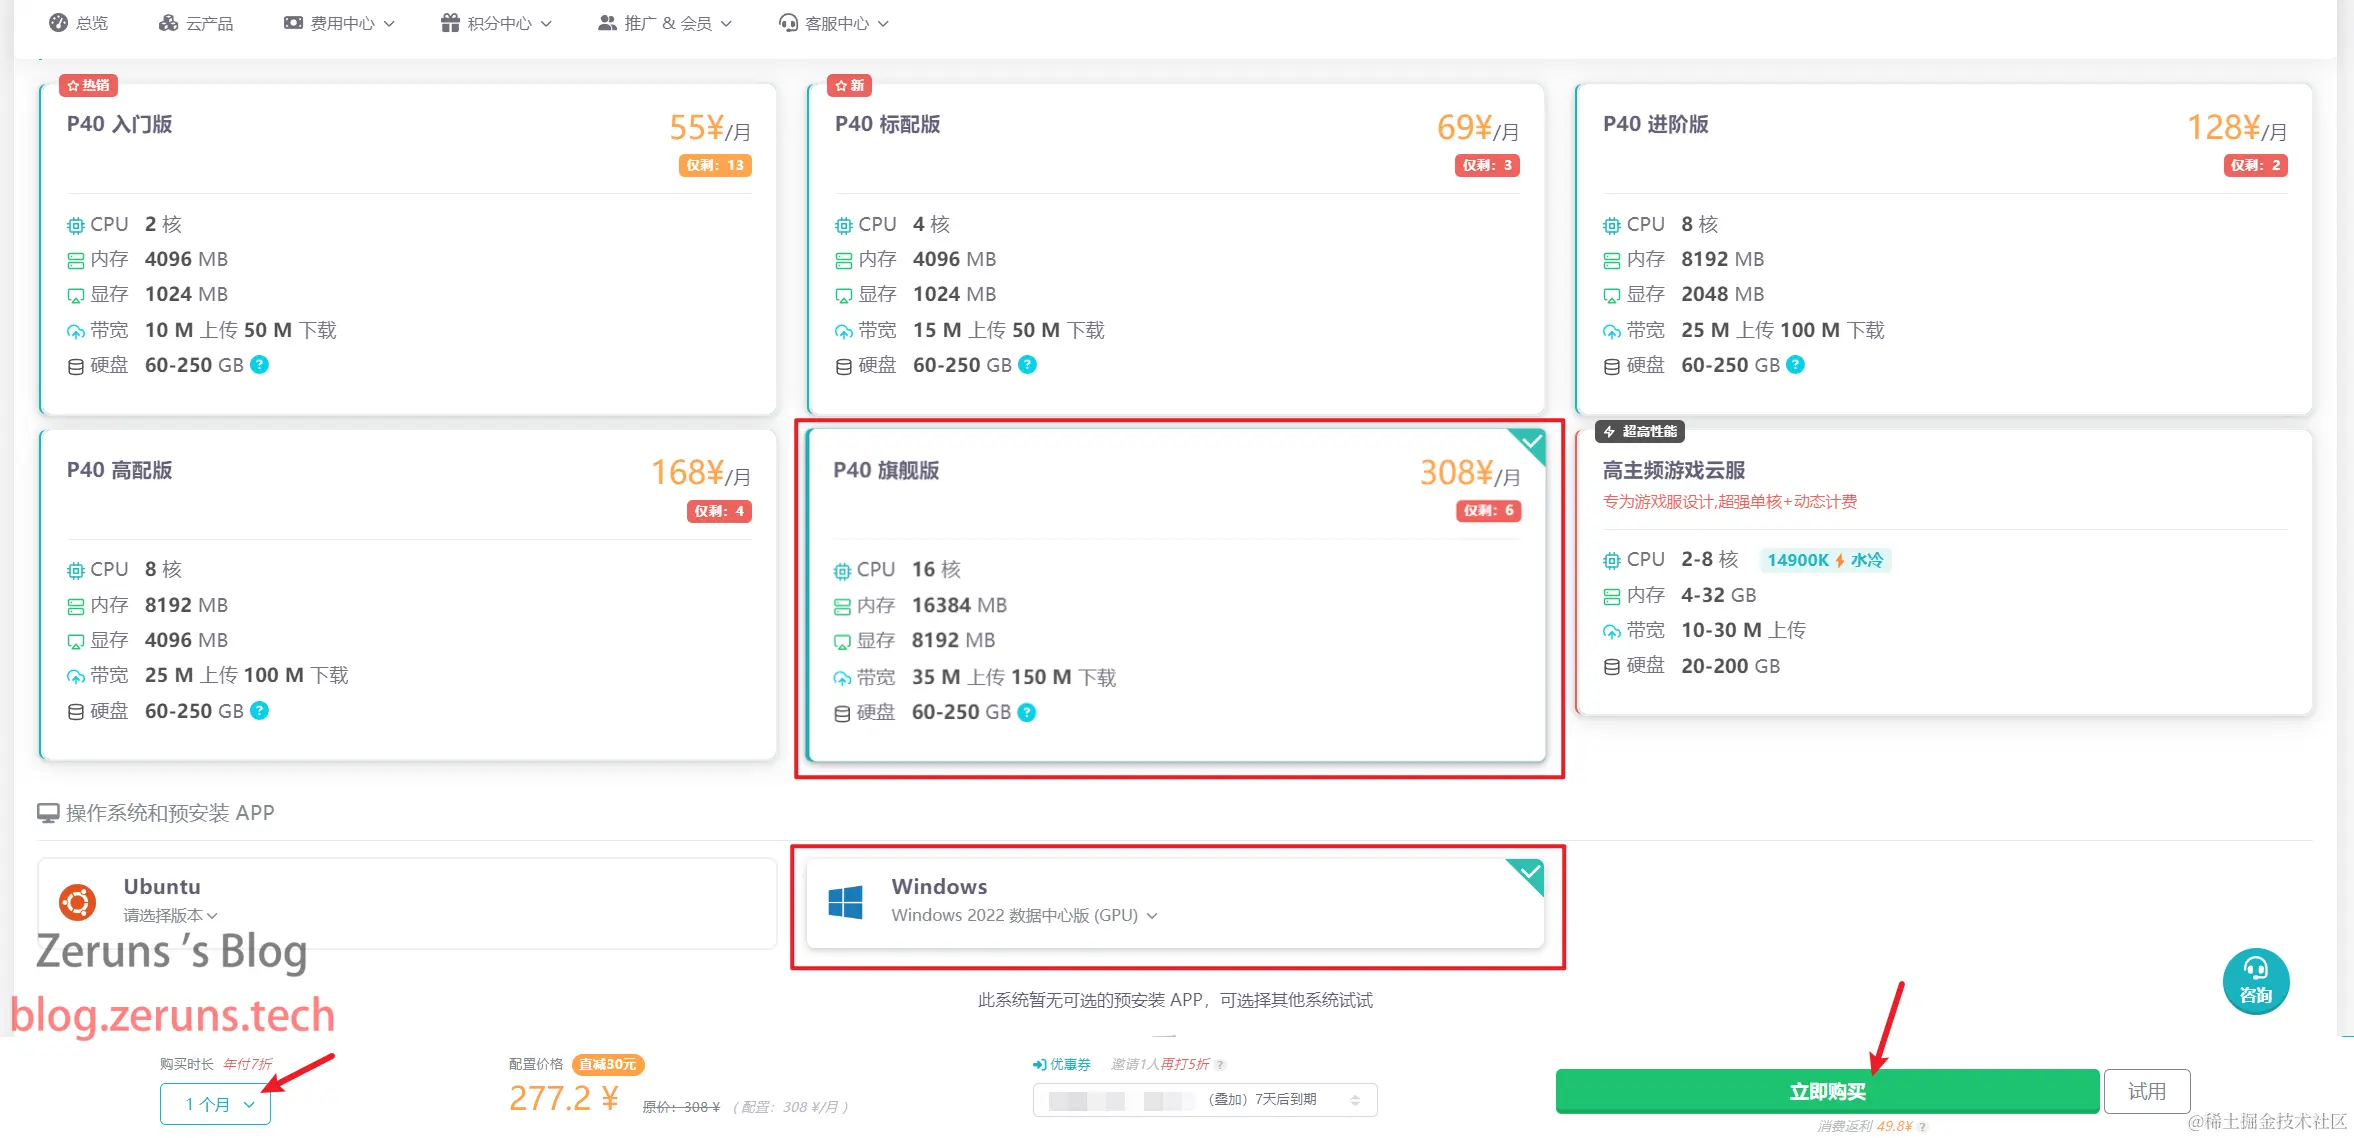
Task: Open the 积分中心 menu
Action: [x=497, y=23]
